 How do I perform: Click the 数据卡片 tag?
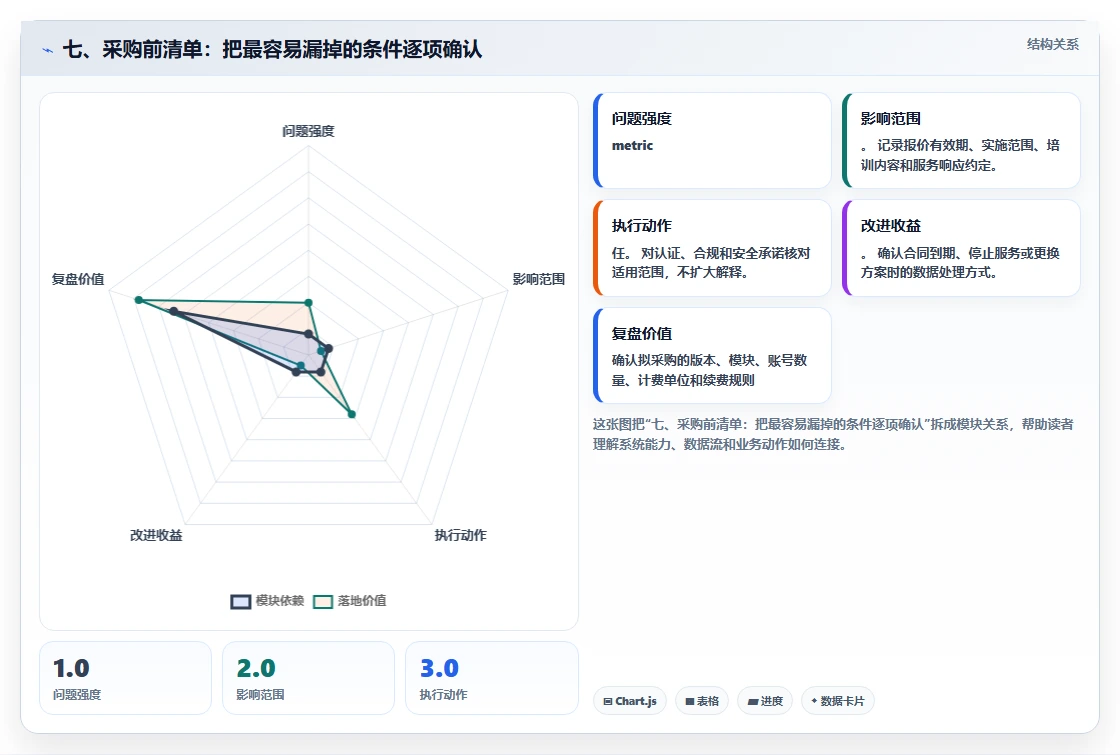tap(837, 701)
